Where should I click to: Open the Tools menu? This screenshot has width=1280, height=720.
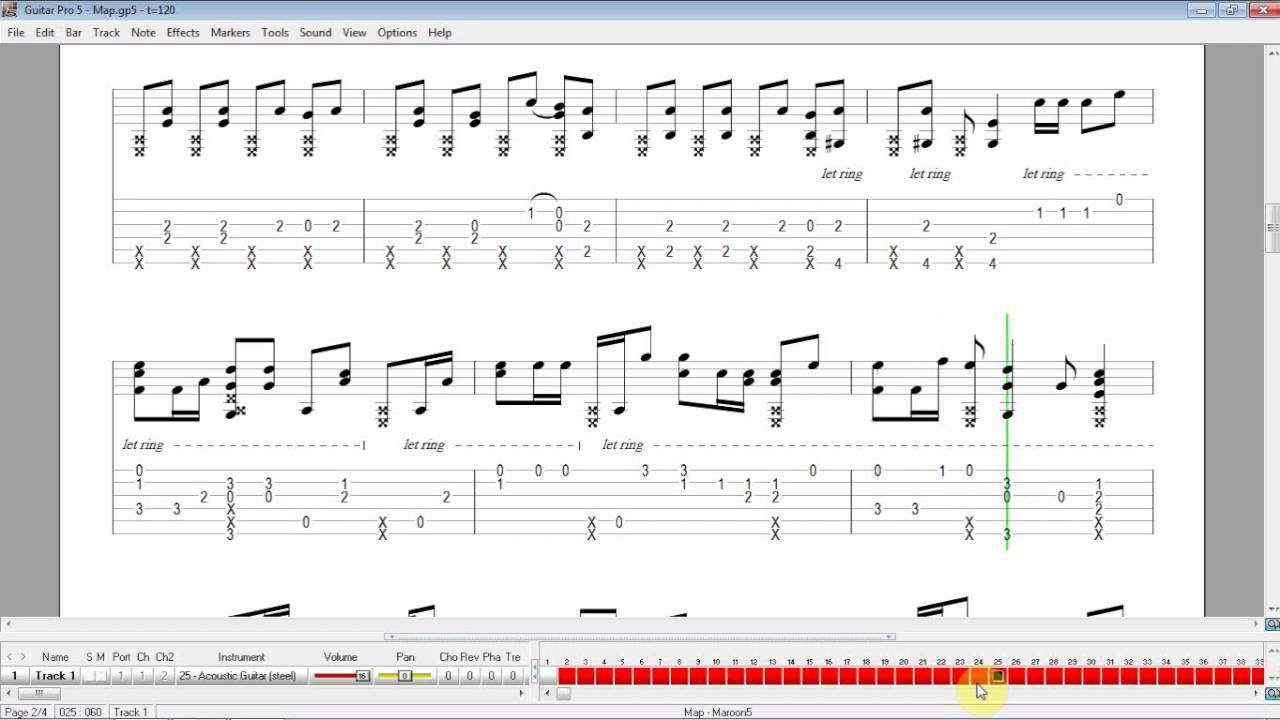coord(275,32)
